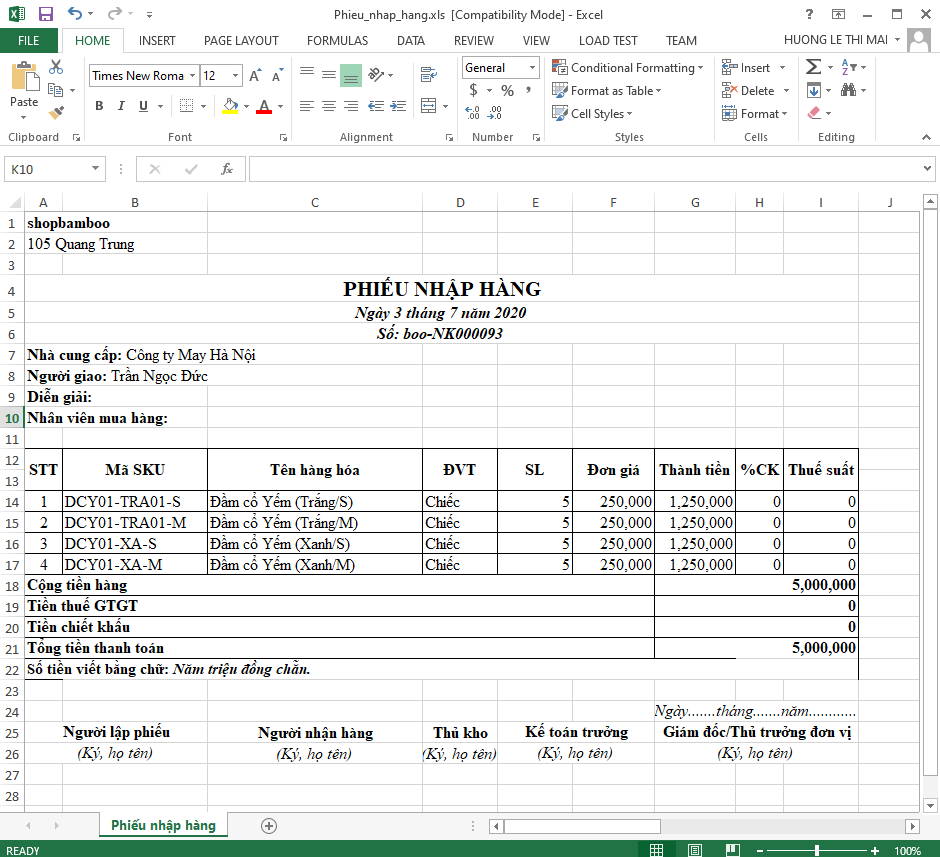Switch to the REVIEW tab
The width and height of the screenshot is (940, 857).
pos(474,41)
